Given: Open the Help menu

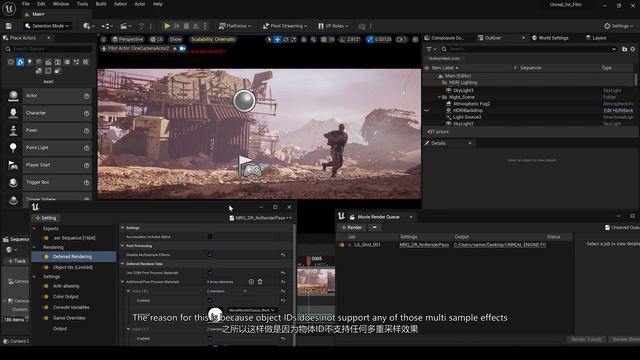Looking at the screenshot, I should pos(158,4).
